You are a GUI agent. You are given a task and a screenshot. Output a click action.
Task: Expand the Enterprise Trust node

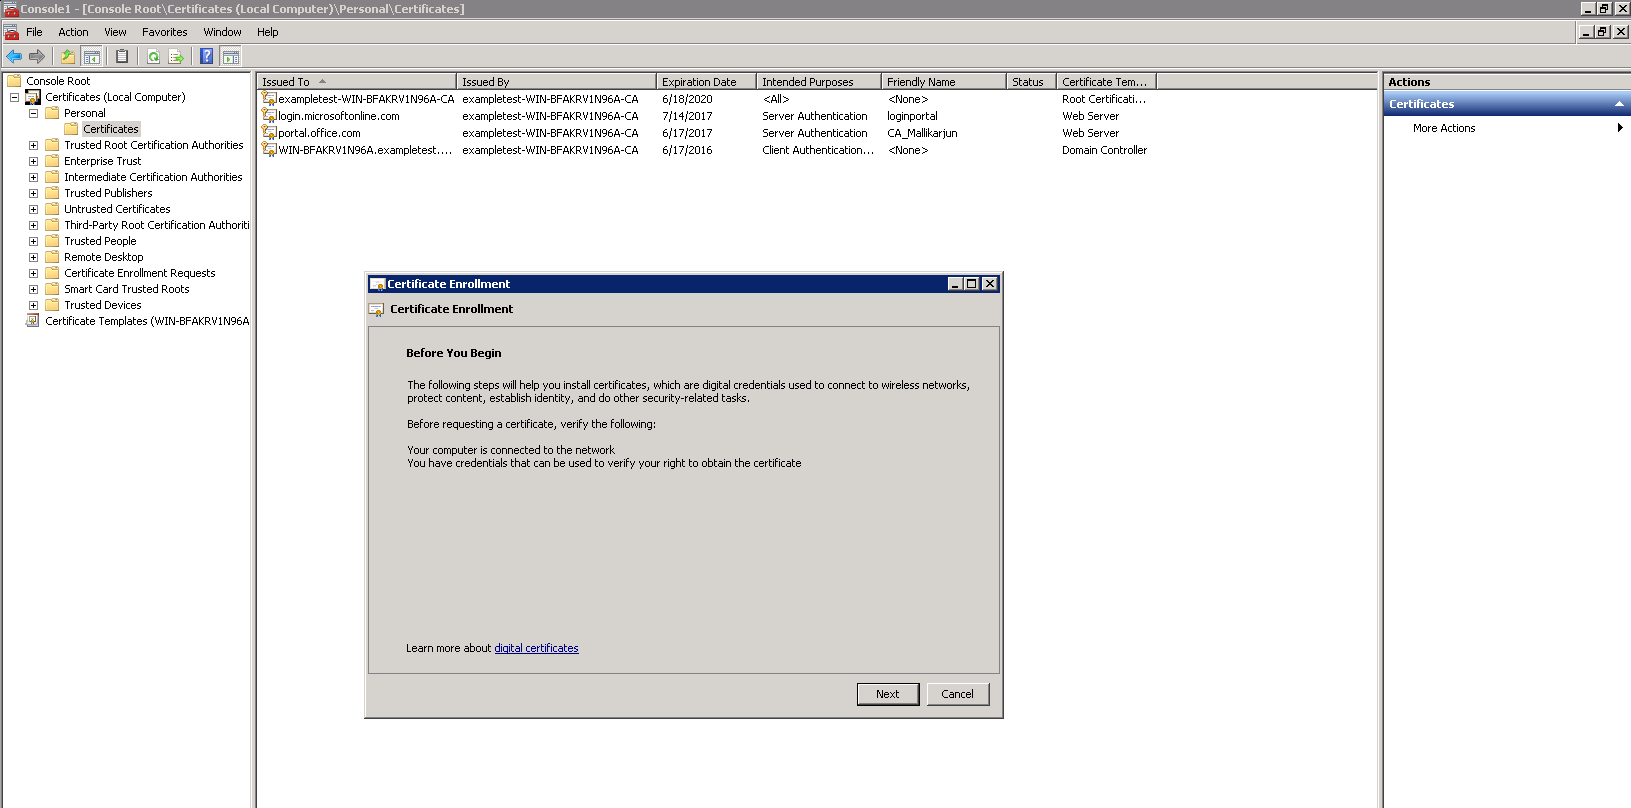(33, 161)
